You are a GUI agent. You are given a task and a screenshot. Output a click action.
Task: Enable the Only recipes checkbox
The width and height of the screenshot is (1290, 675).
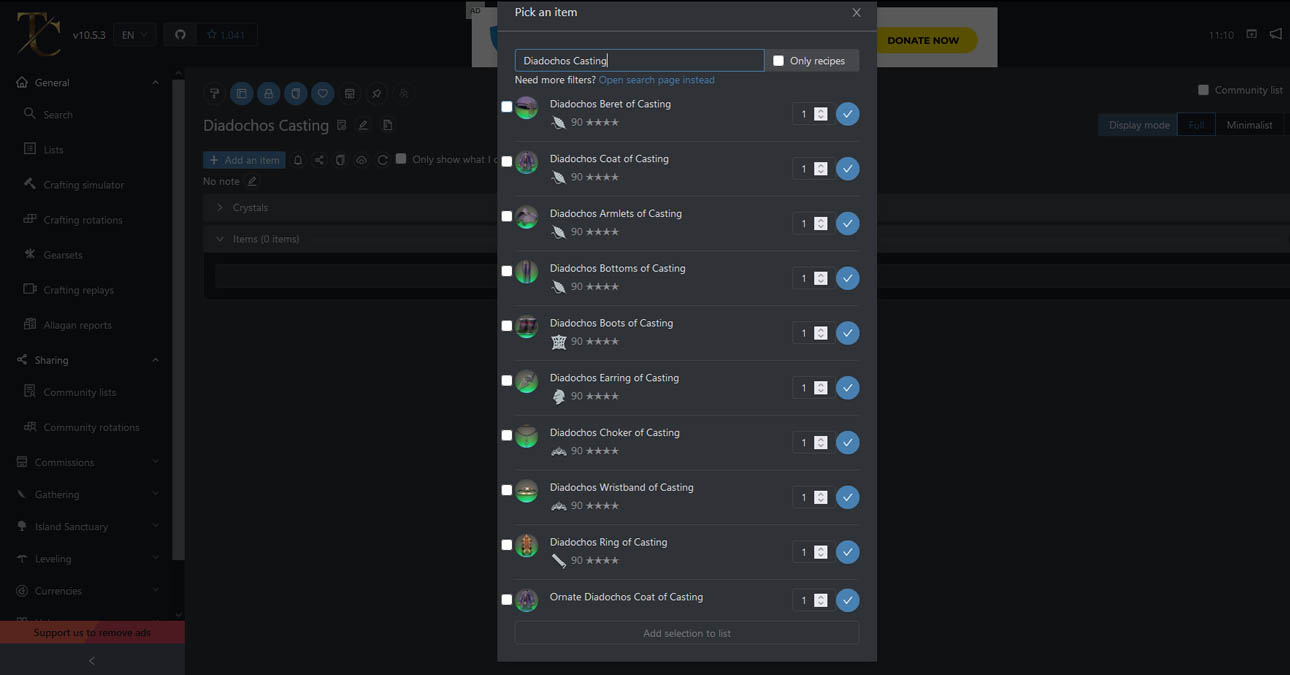click(778, 60)
